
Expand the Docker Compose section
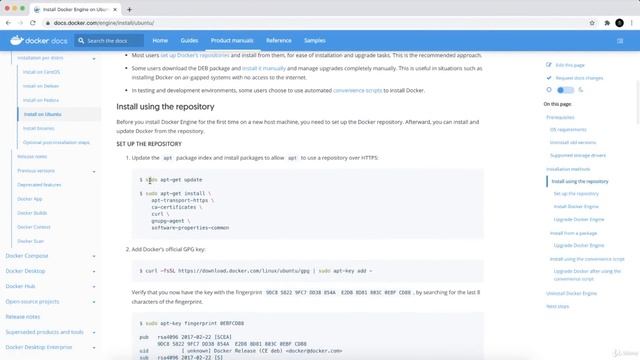pos(94,256)
